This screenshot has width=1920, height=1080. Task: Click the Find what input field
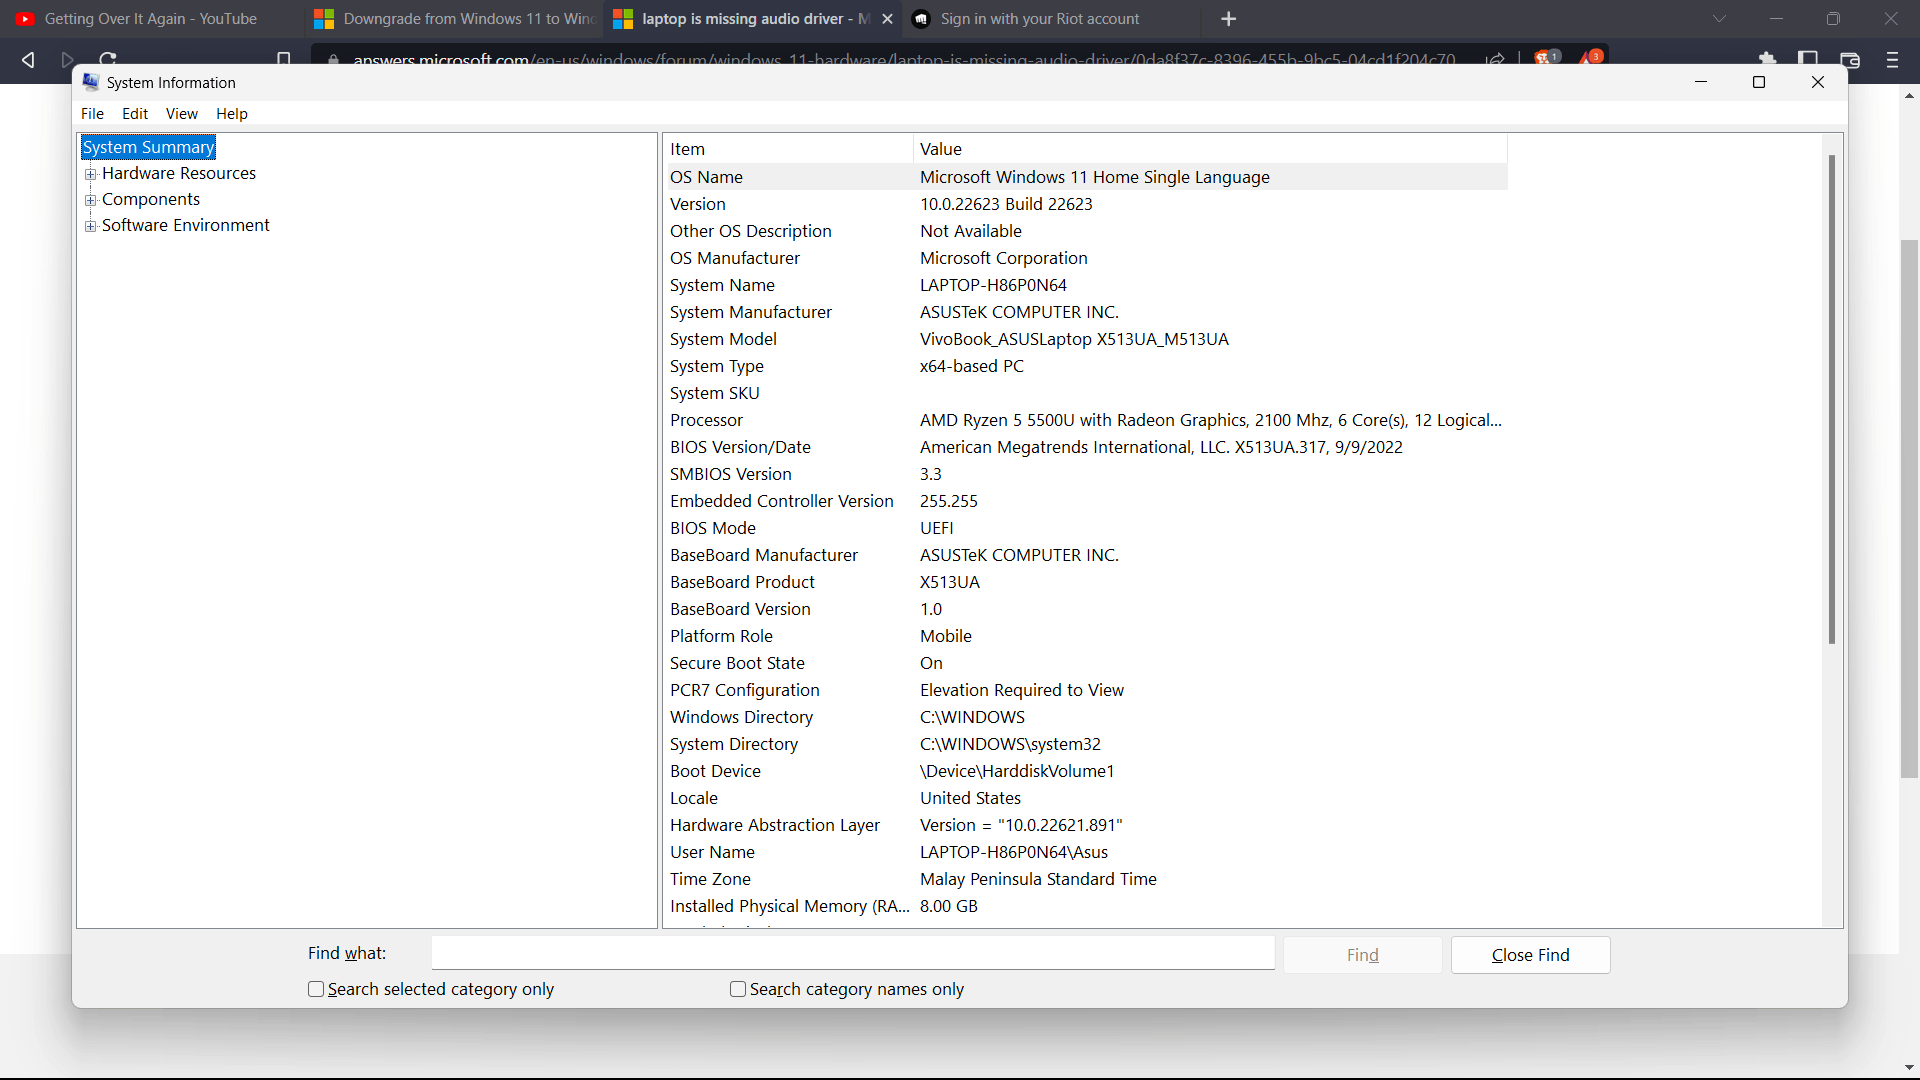[x=852, y=953]
